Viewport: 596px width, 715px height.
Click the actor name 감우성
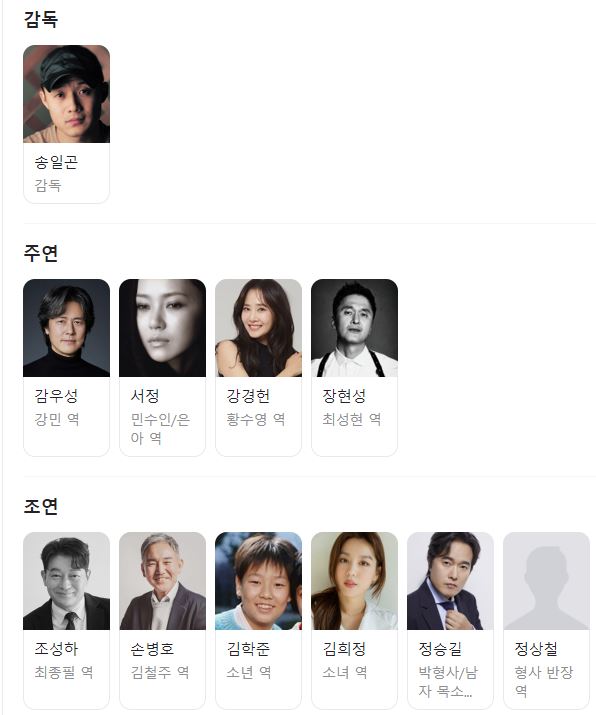pyautogui.click(x=56, y=396)
